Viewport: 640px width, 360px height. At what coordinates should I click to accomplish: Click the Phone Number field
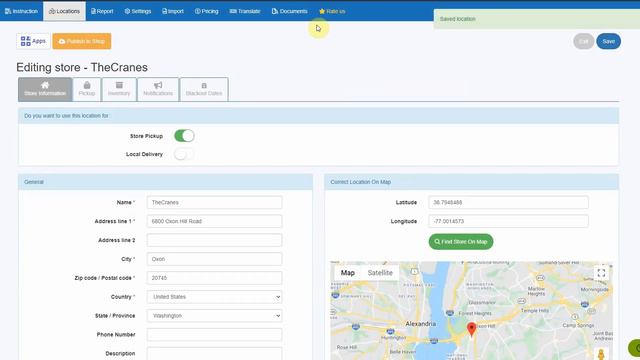(x=214, y=335)
